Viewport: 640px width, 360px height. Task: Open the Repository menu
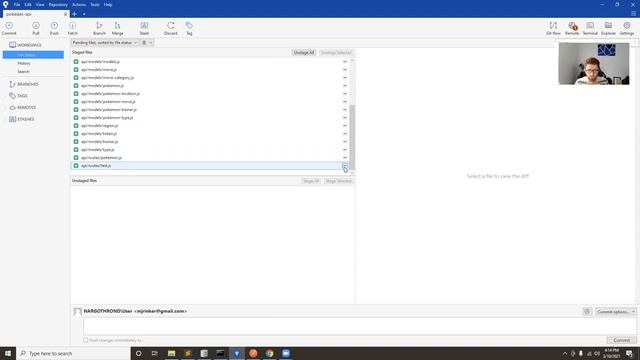click(58, 4)
